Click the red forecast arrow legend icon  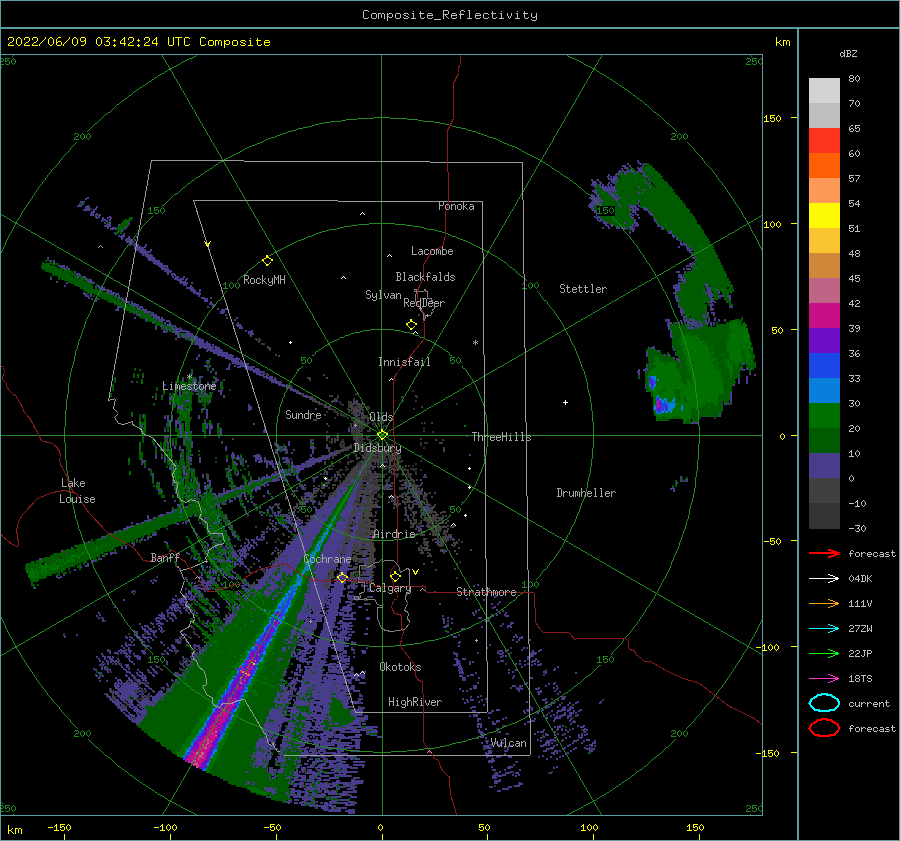tap(824, 553)
